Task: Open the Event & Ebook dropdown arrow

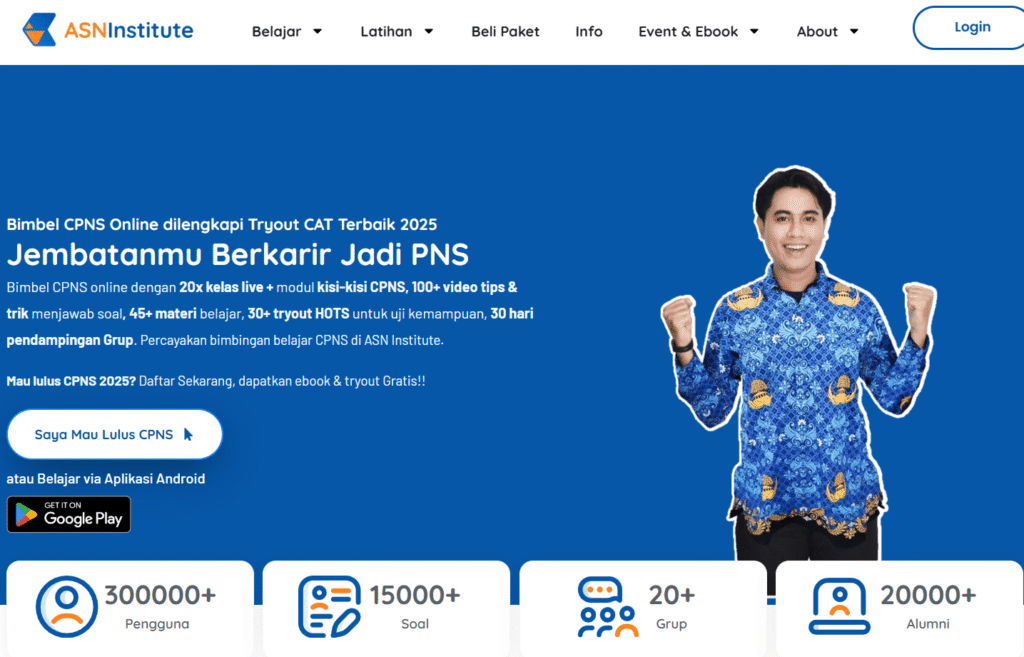Action: coord(754,31)
